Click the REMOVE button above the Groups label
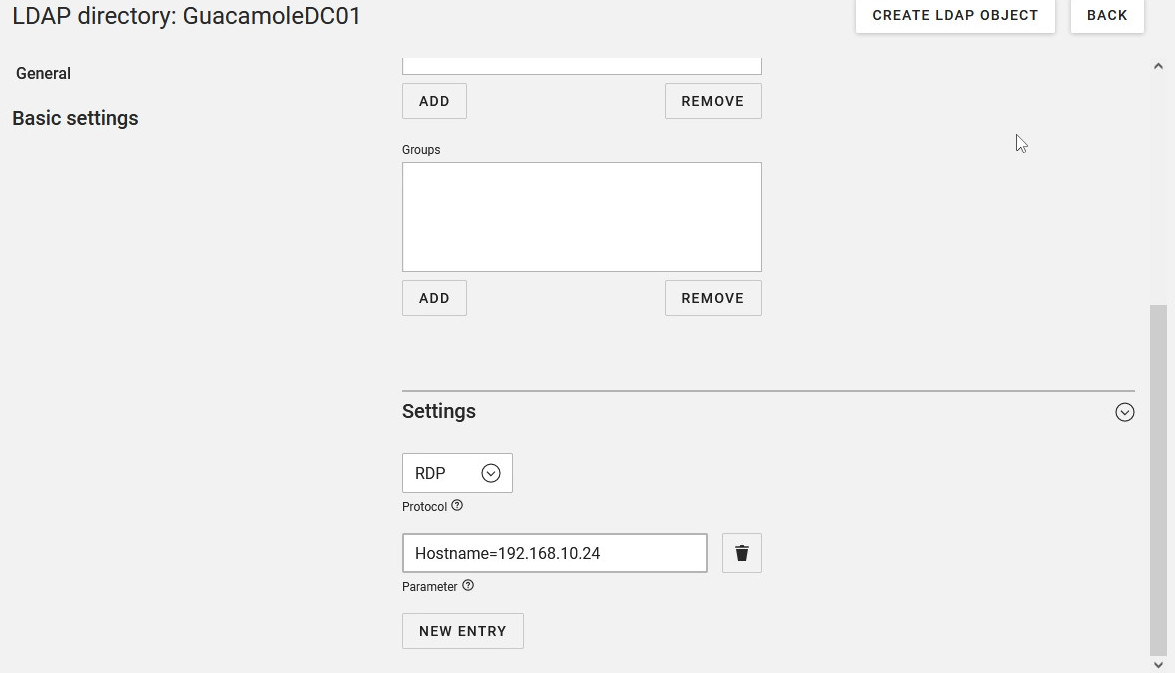This screenshot has height=673, width=1175. (x=712, y=101)
